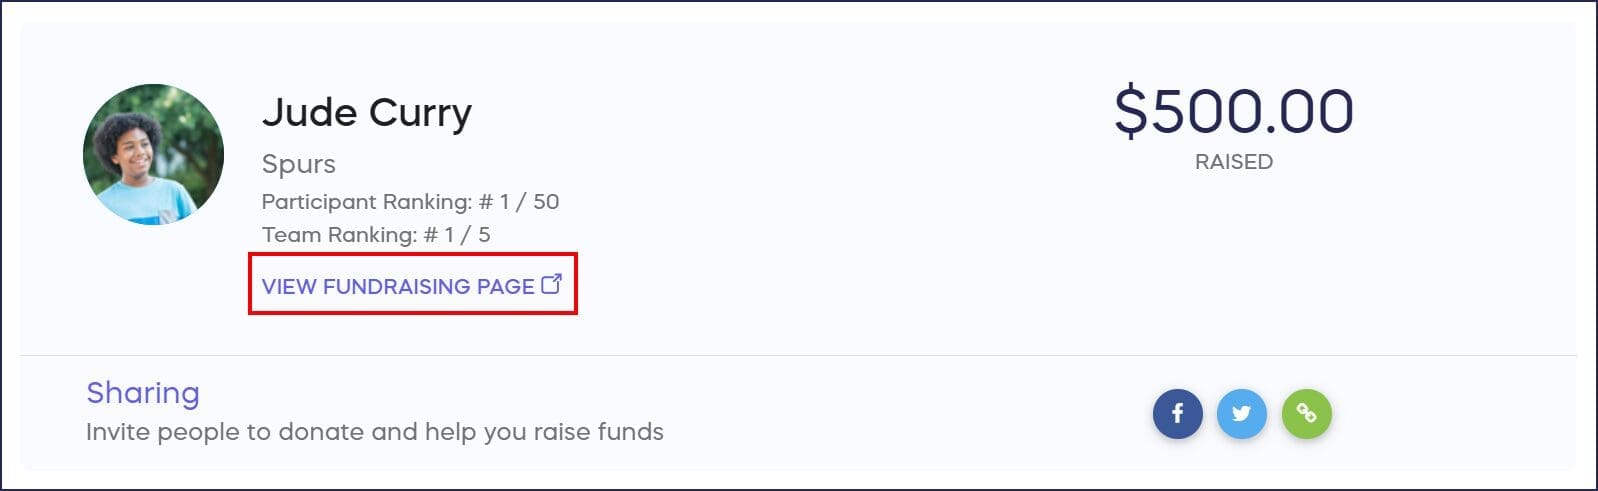Click the number 5 in Team Ranking
The width and height of the screenshot is (1598, 491).
point(484,235)
